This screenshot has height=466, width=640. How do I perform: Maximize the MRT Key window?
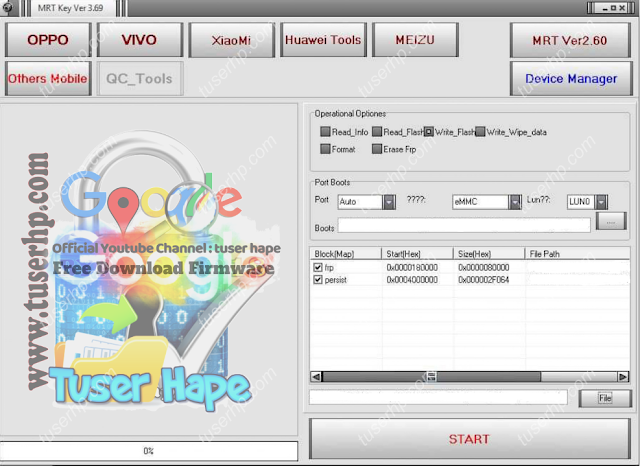click(x=613, y=8)
